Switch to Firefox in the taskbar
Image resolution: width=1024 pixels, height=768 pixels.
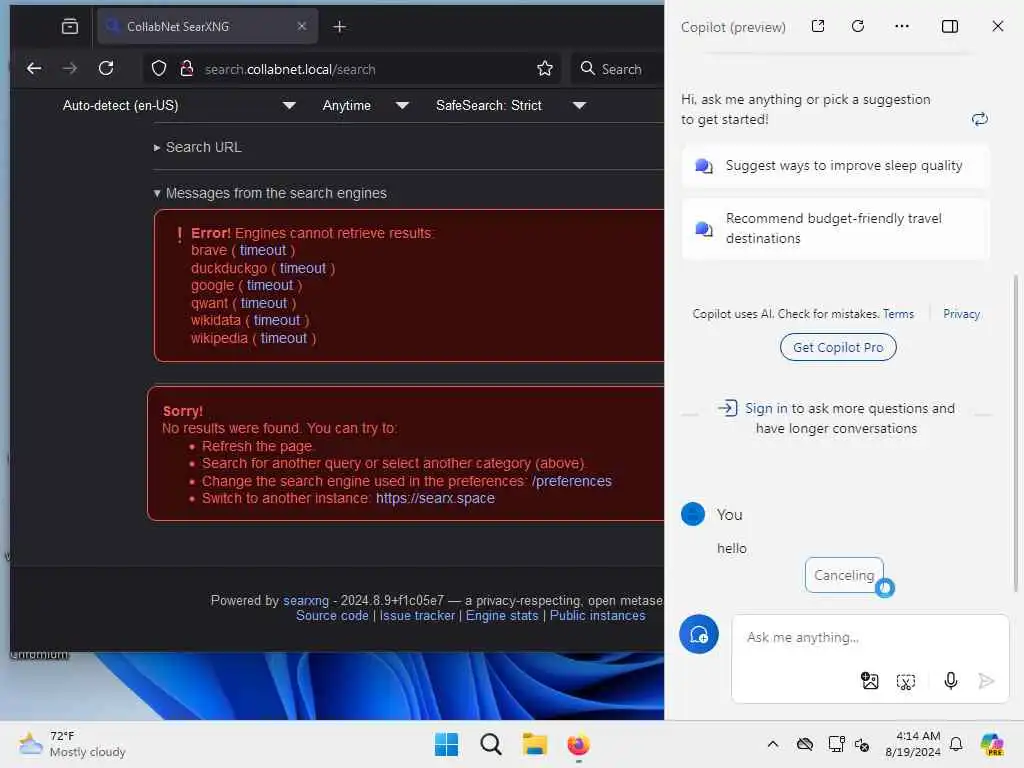(x=578, y=744)
